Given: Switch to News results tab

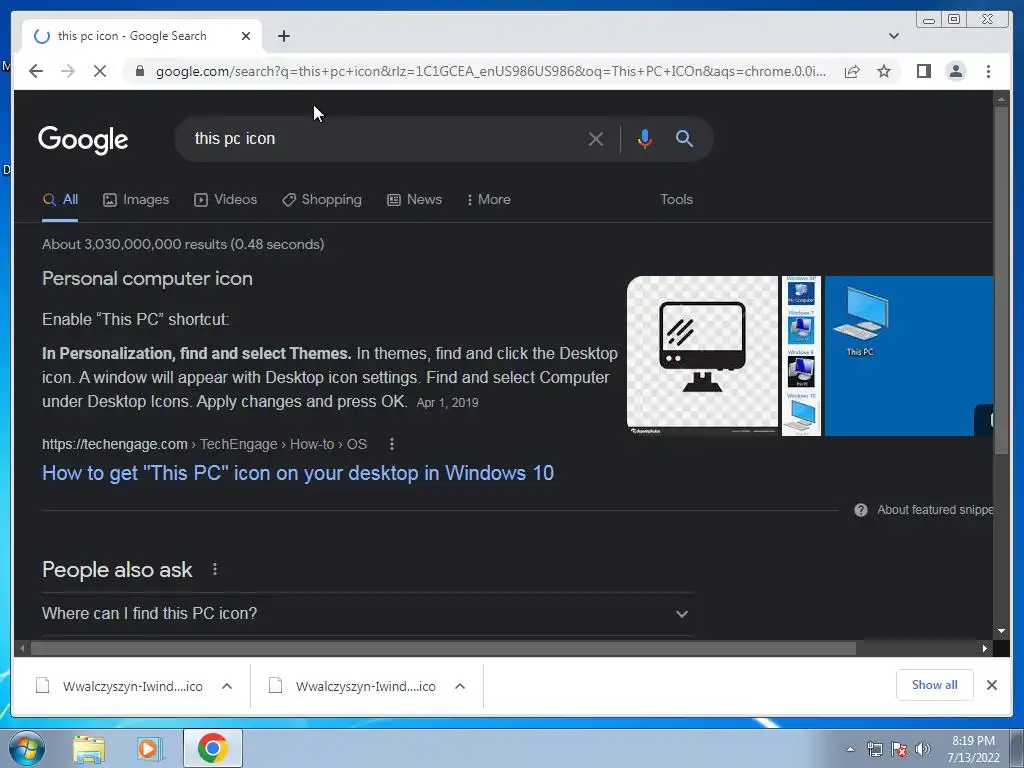Looking at the screenshot, I should point(415,200).
